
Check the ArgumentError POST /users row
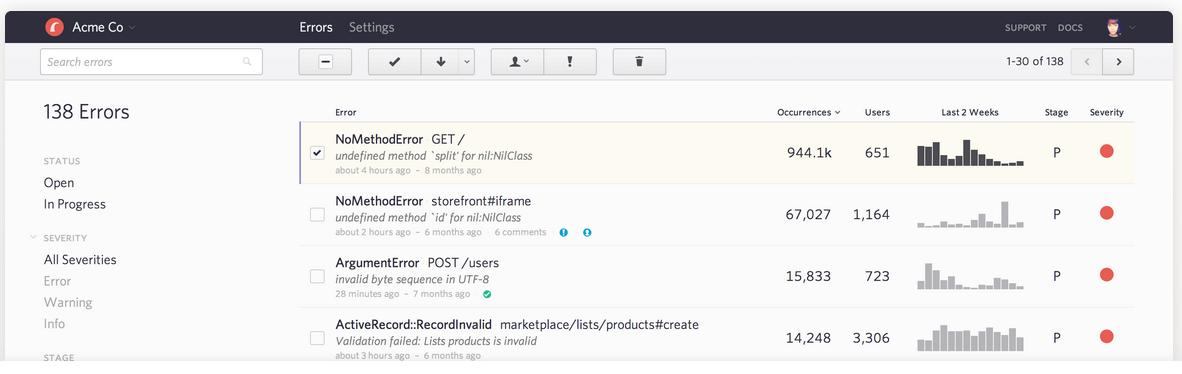(317, 277)
